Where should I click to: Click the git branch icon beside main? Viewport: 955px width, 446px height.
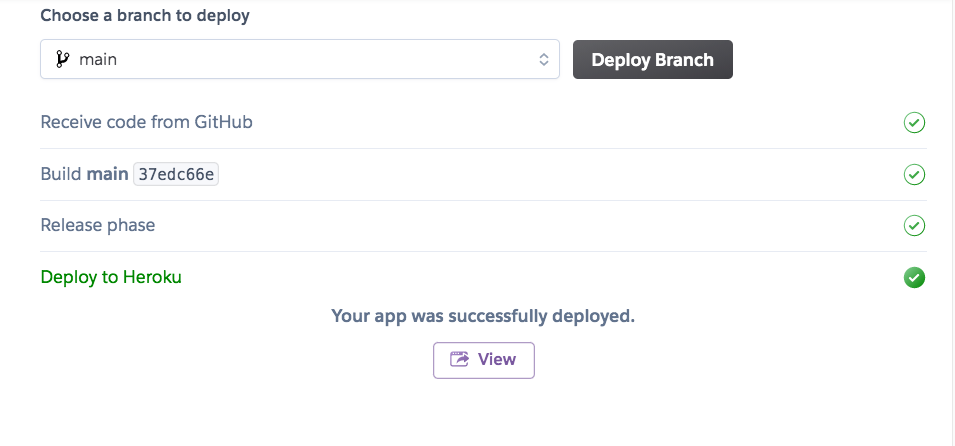[62, 59]
